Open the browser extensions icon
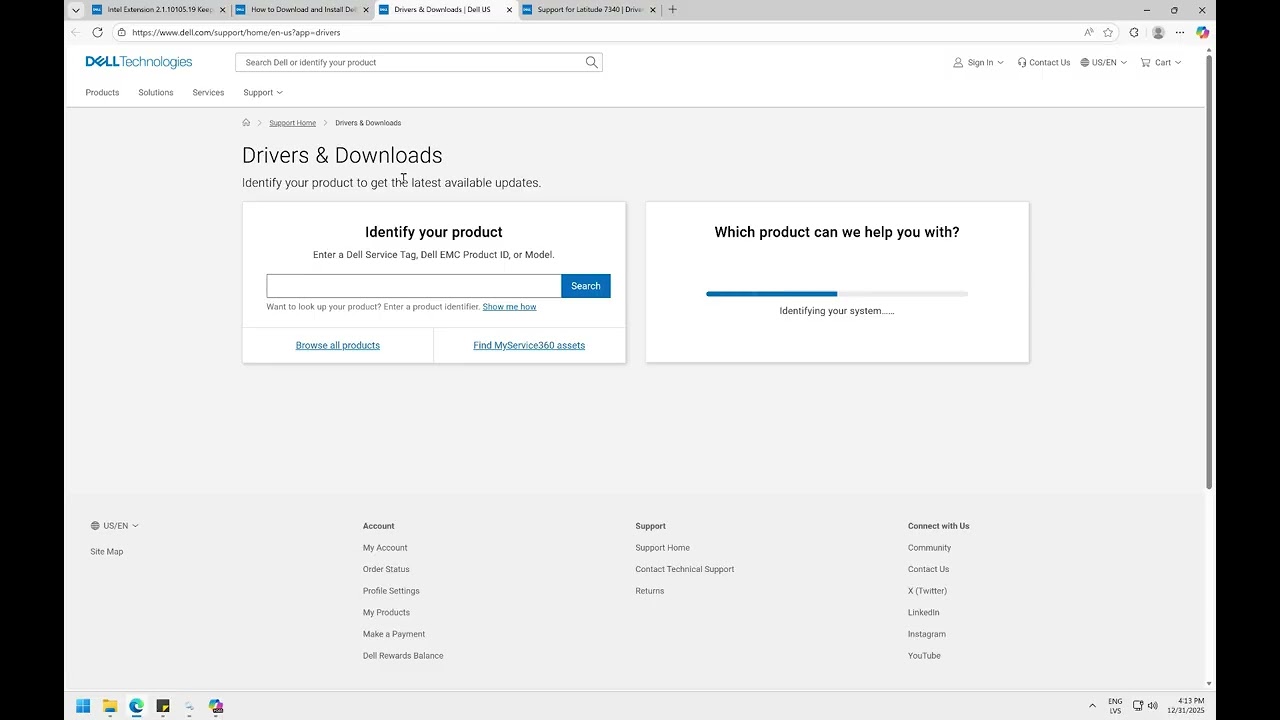 (x=1134, y=32)
